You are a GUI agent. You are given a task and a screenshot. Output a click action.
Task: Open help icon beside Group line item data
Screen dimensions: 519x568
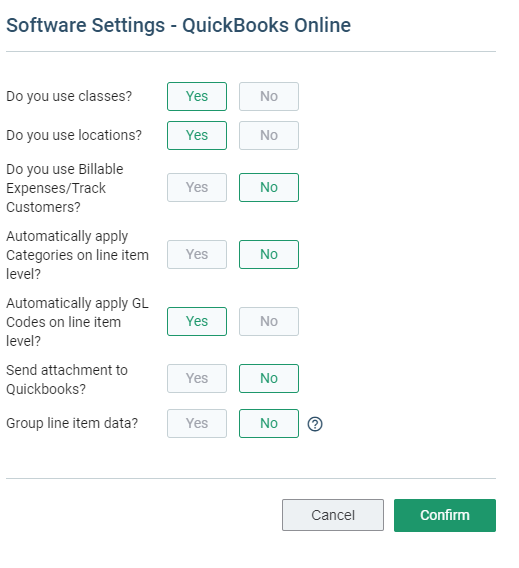pos(315,424)
